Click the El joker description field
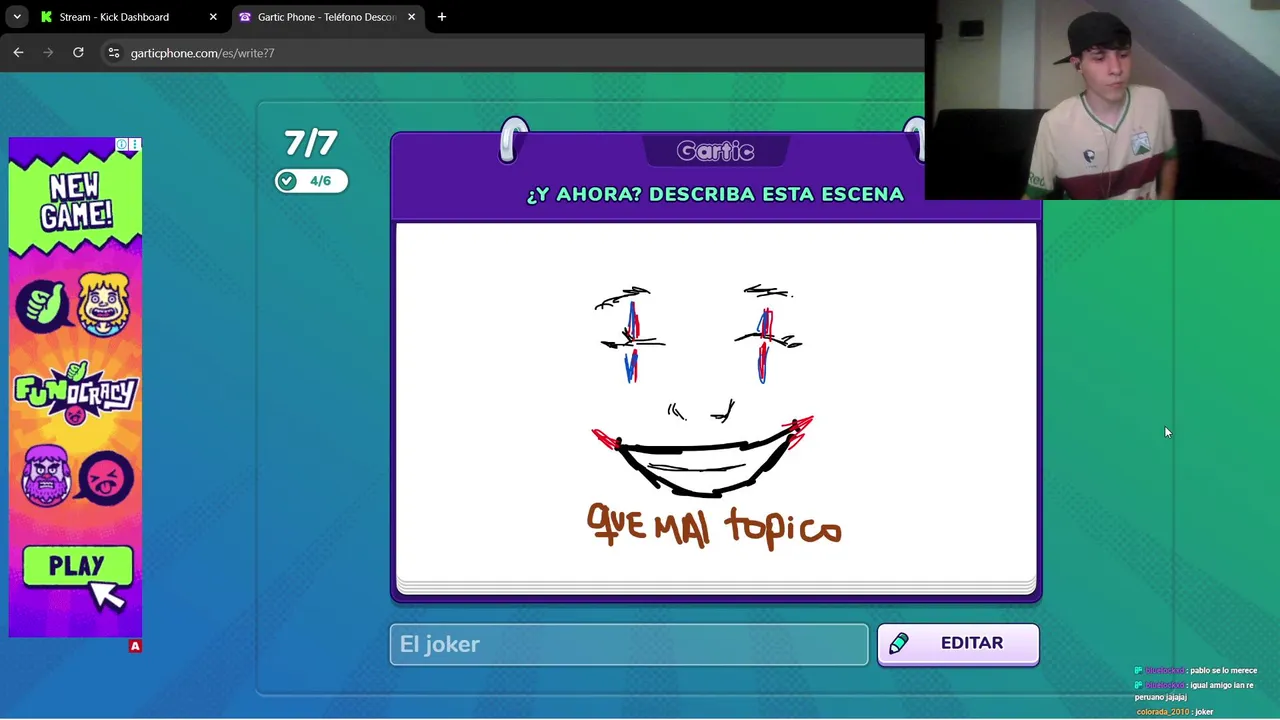Screen dimensions: 1280x720 (629, 644)
